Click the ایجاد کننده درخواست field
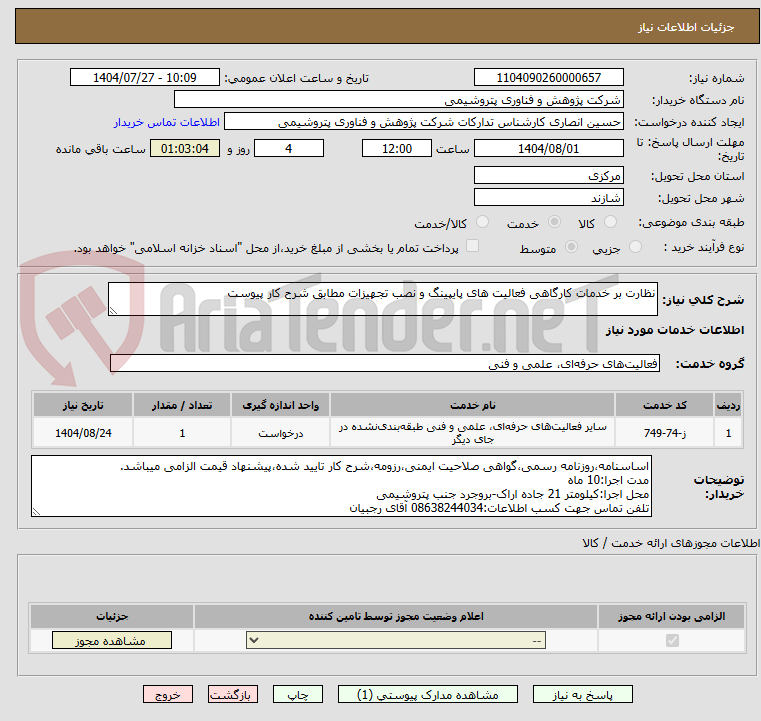Viewport: 761px width, 721px height. [424, 122]
